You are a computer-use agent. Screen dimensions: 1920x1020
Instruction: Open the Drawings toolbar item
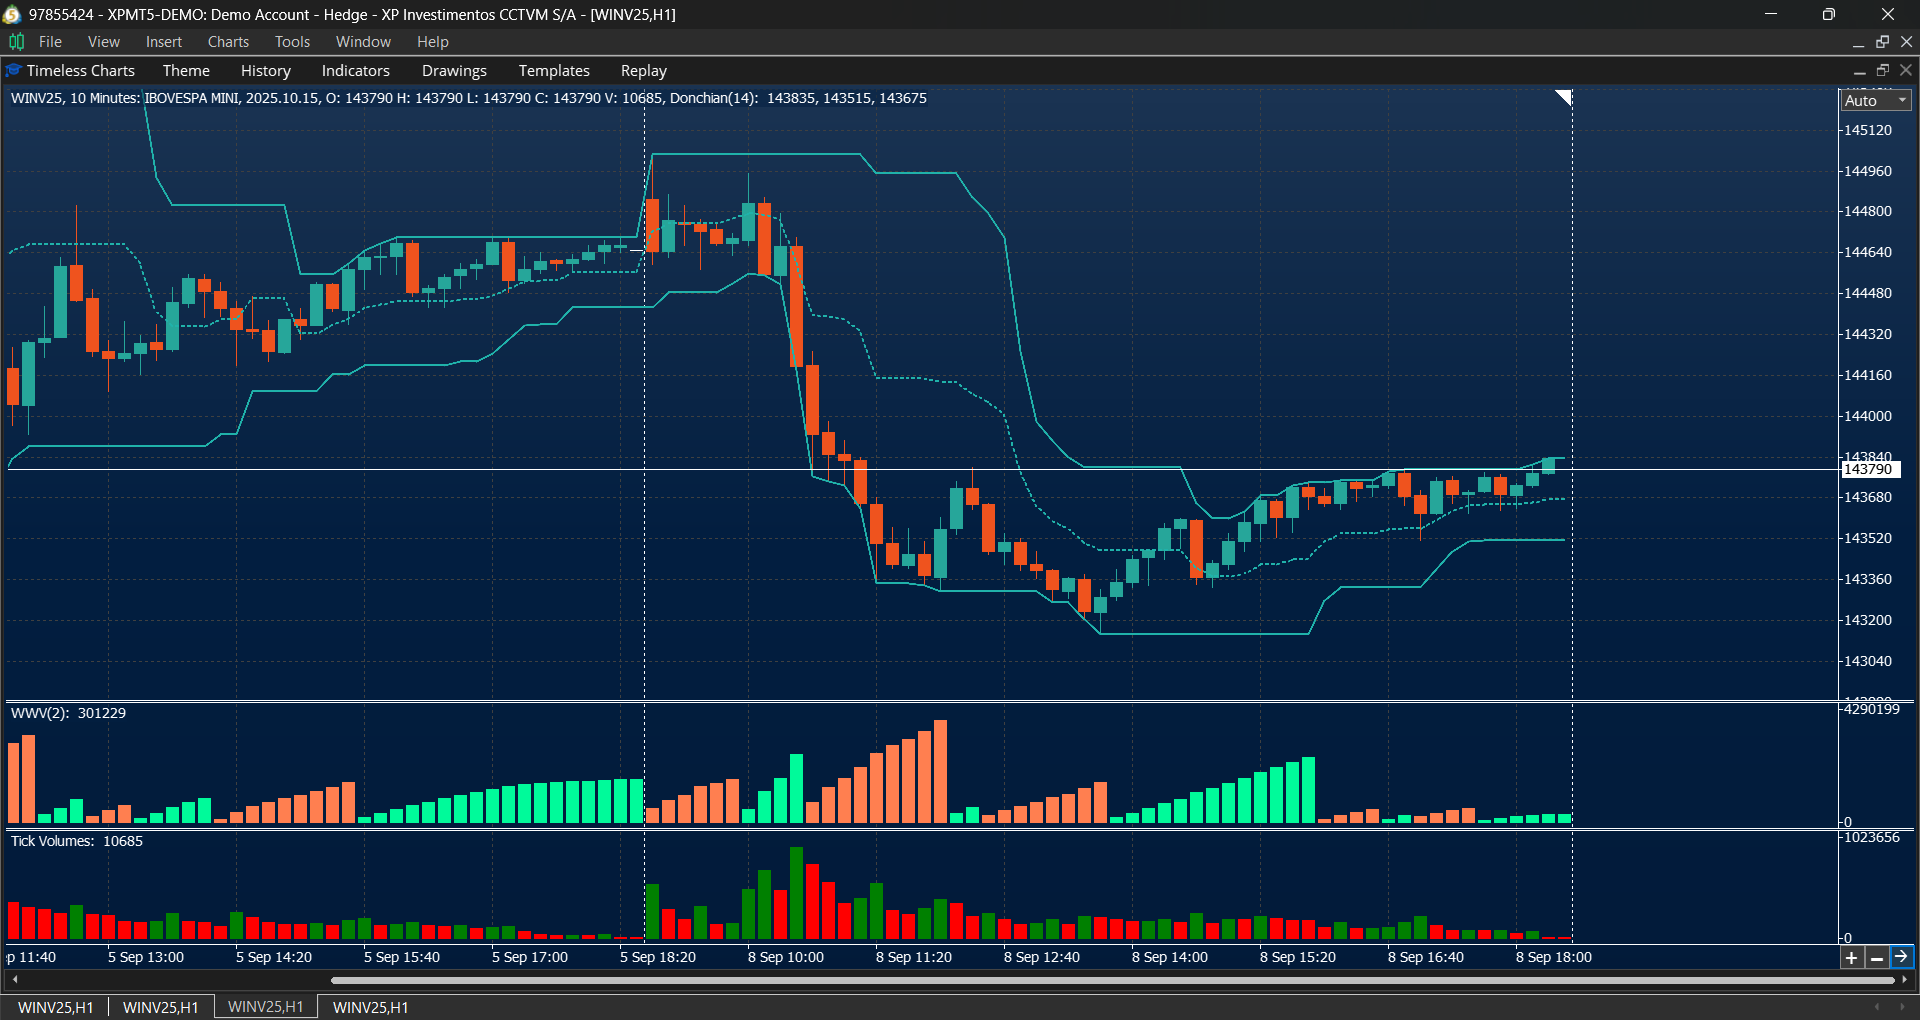click(454, 70)
